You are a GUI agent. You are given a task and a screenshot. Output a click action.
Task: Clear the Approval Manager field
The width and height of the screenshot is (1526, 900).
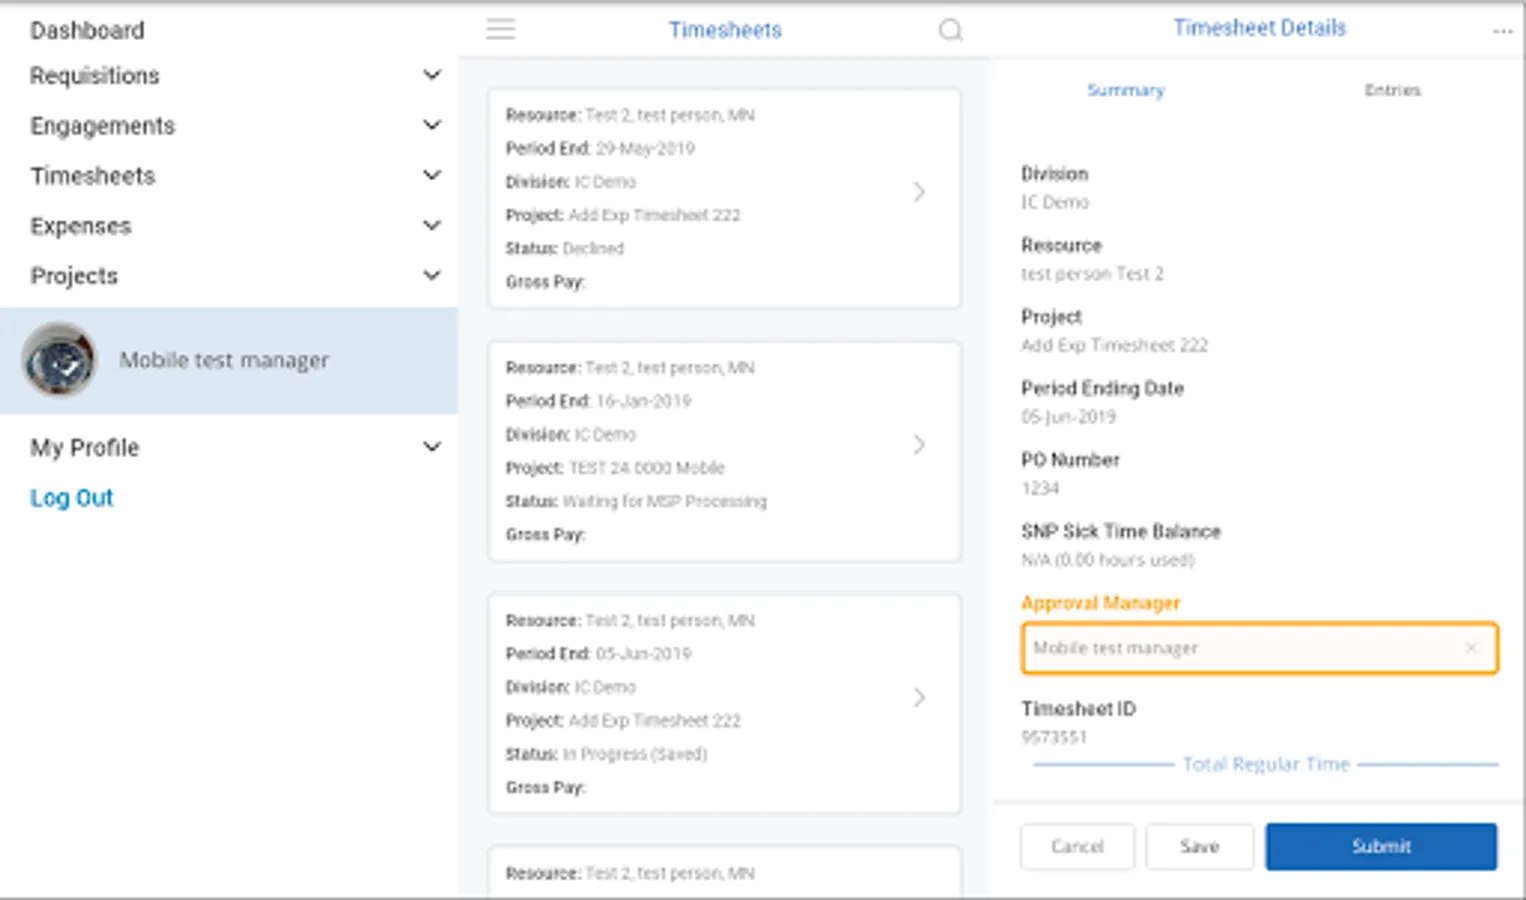point(1471,648)
